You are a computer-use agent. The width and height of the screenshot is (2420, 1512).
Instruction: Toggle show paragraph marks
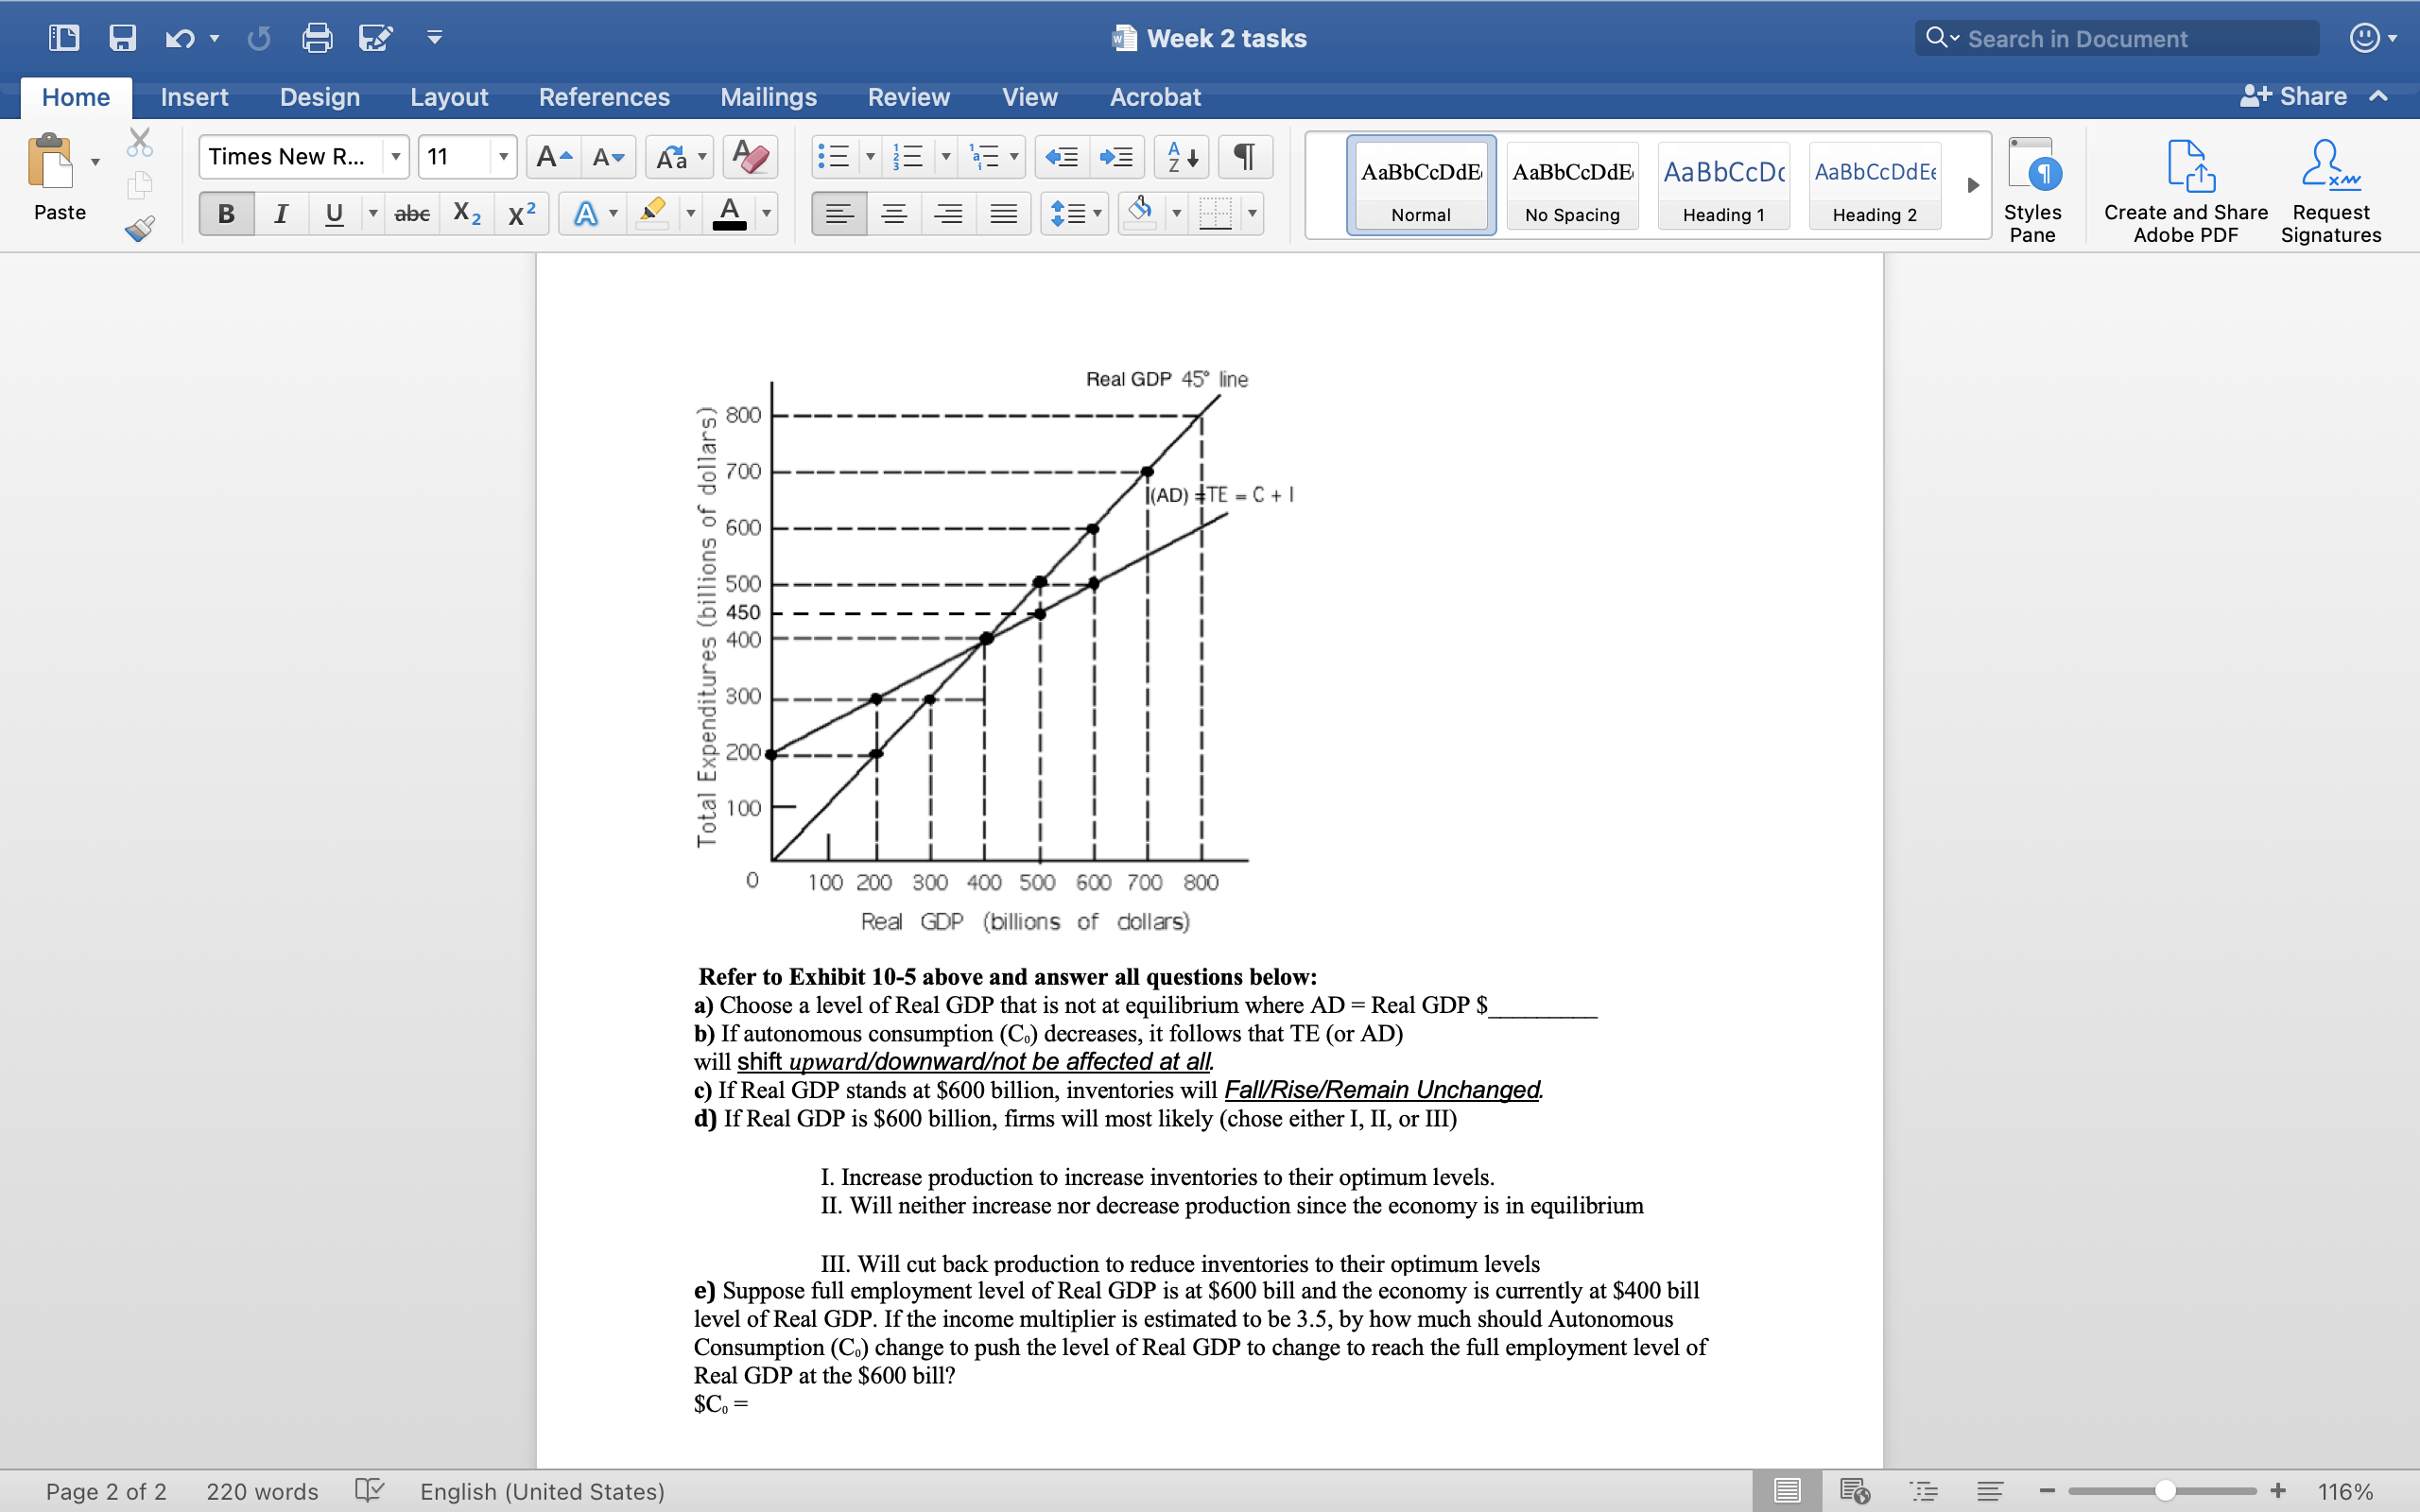pyautogui.click(x=1244, y=157)
